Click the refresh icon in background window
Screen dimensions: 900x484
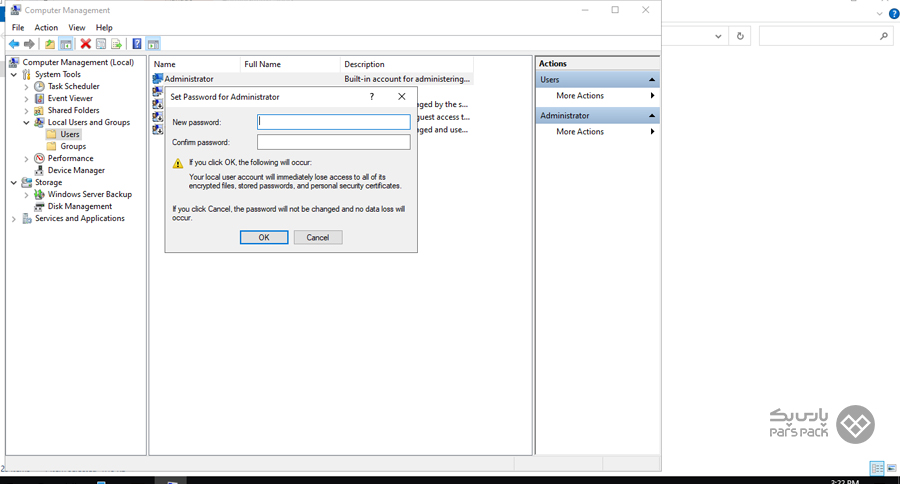click(740, 36)
